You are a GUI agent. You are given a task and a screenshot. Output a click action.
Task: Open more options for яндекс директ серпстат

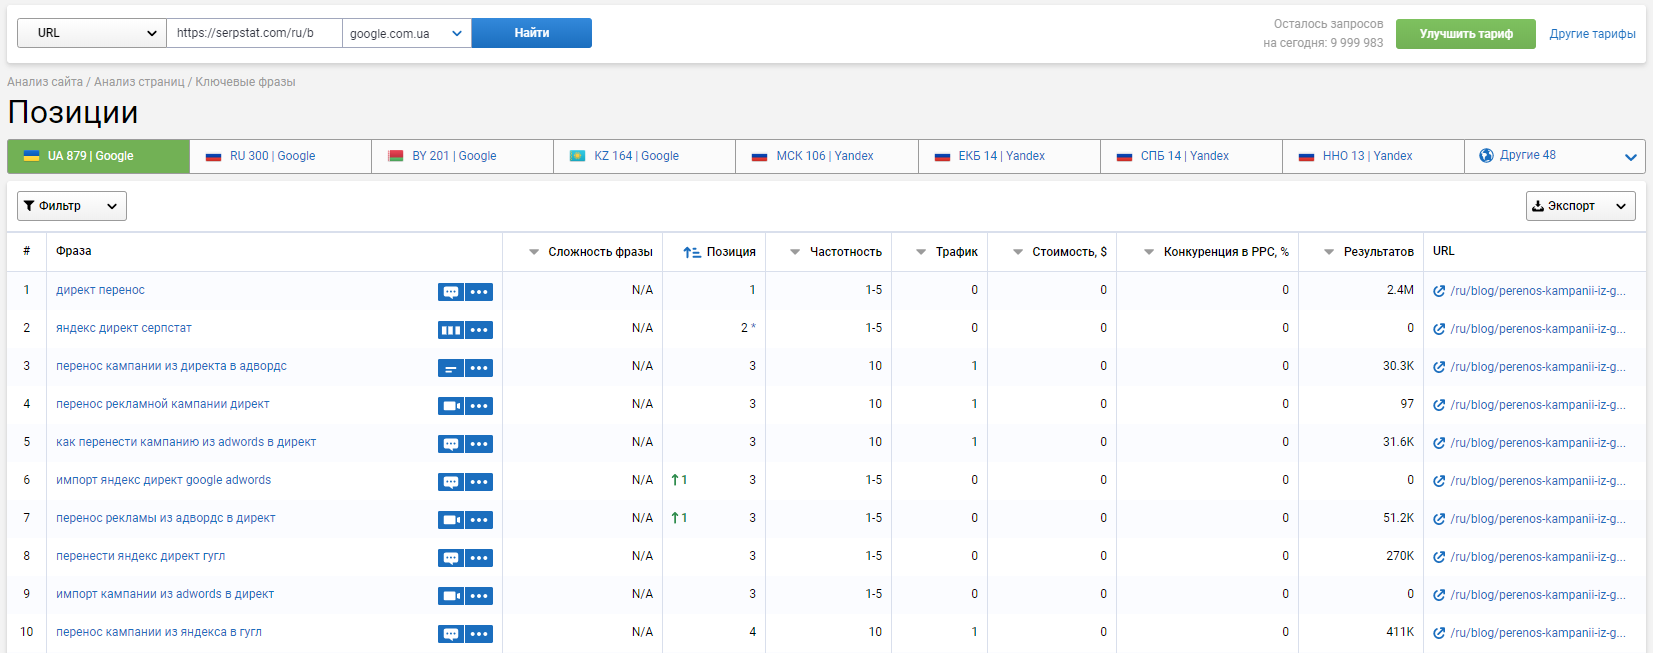click(x=479, y=330)
